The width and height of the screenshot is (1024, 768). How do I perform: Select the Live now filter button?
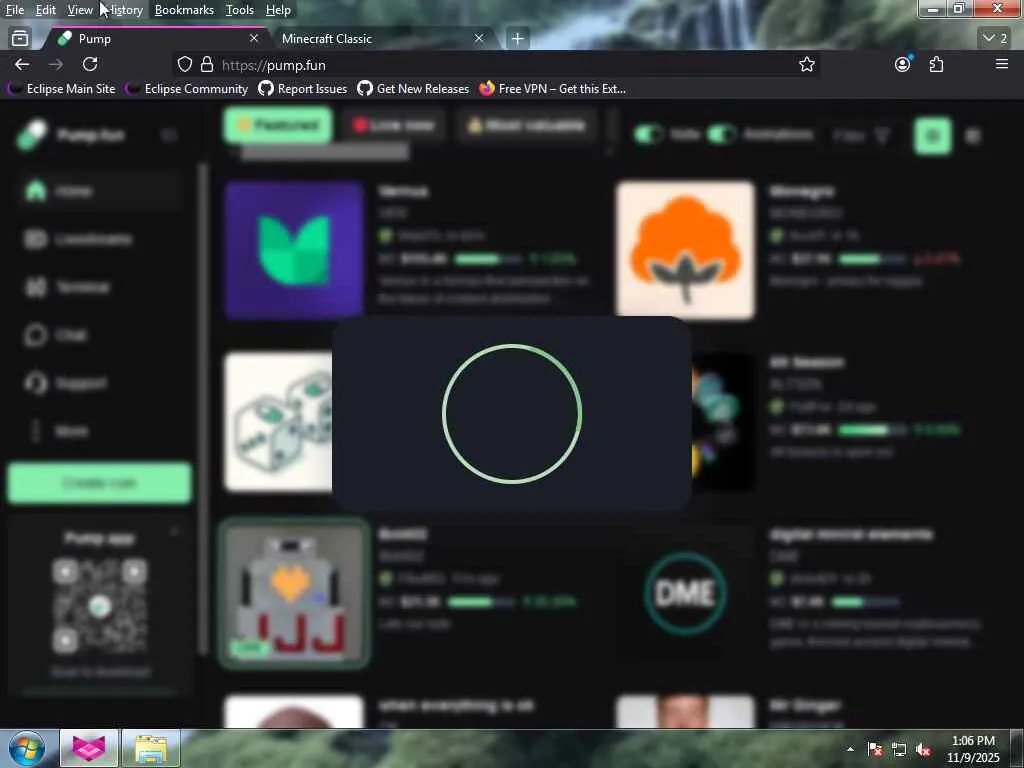[x=392, y=125]
